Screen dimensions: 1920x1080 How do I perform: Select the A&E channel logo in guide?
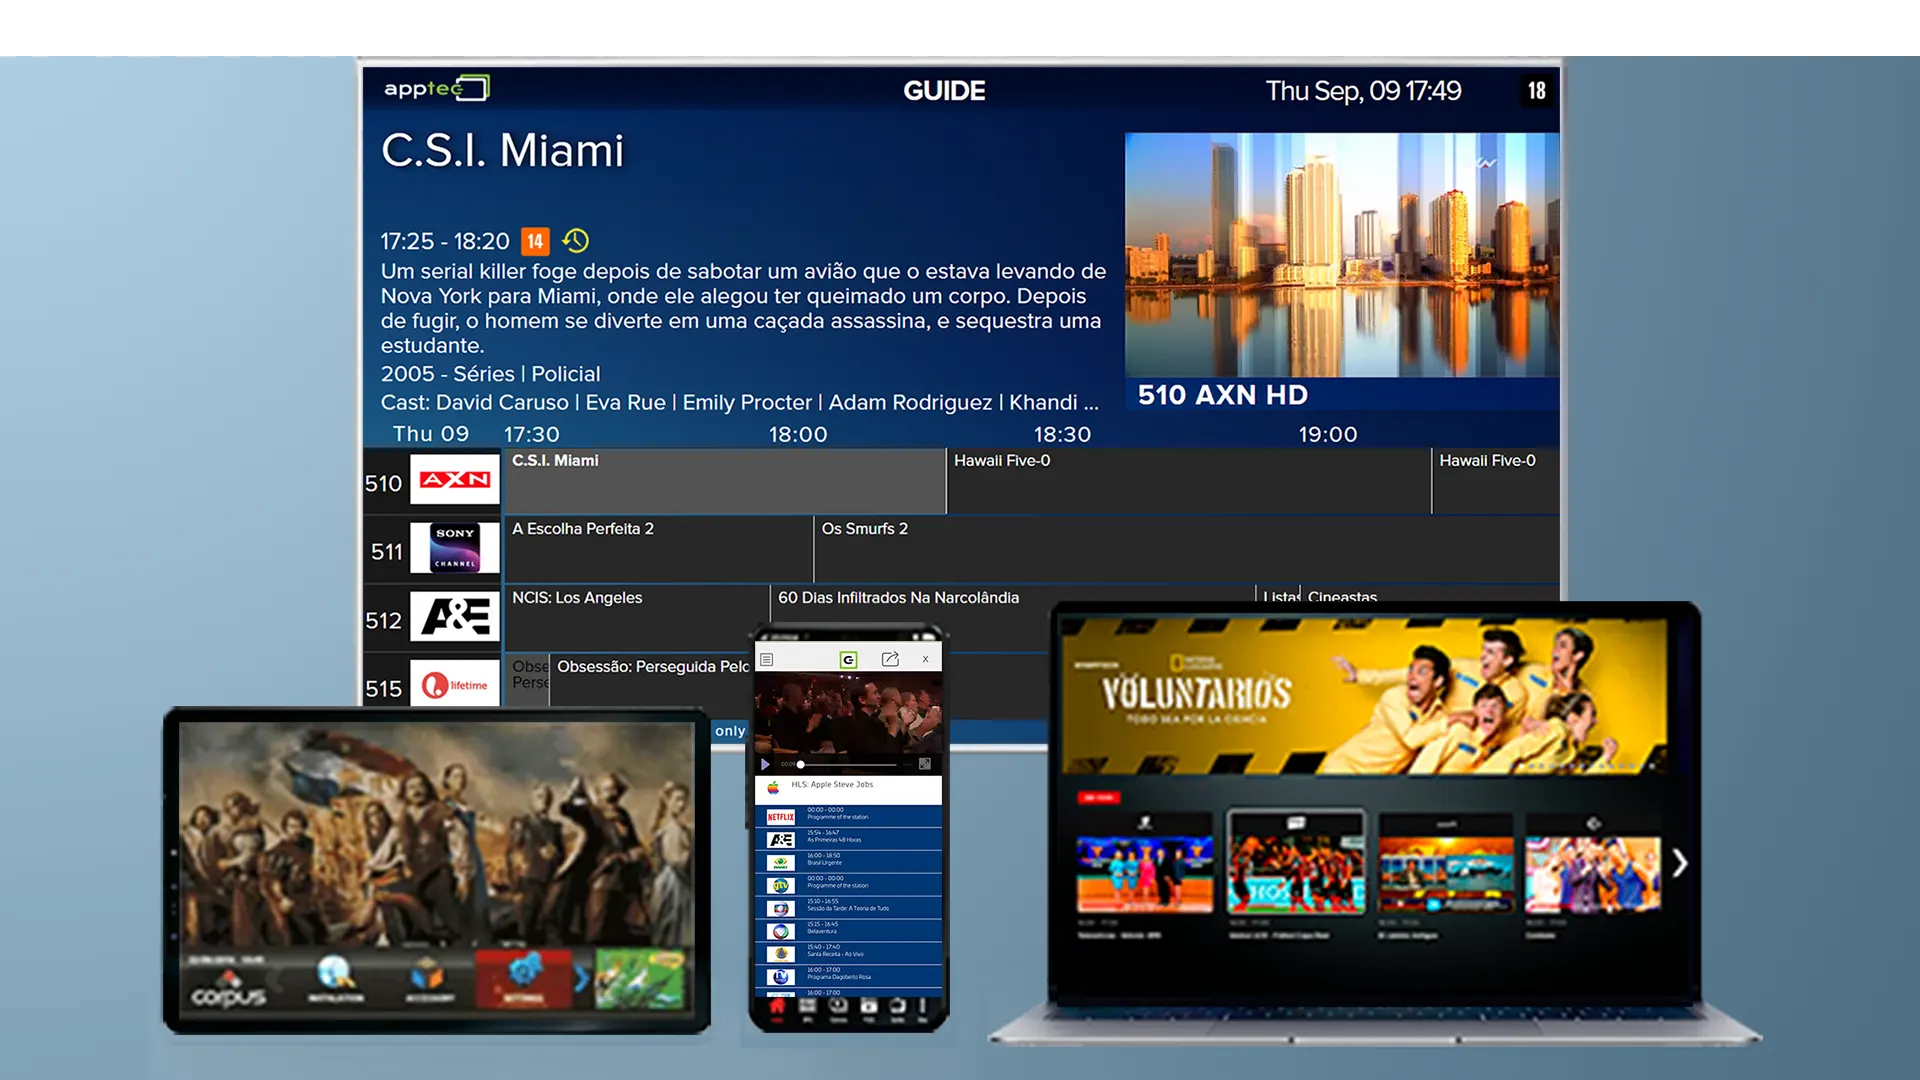click(455, 616)
